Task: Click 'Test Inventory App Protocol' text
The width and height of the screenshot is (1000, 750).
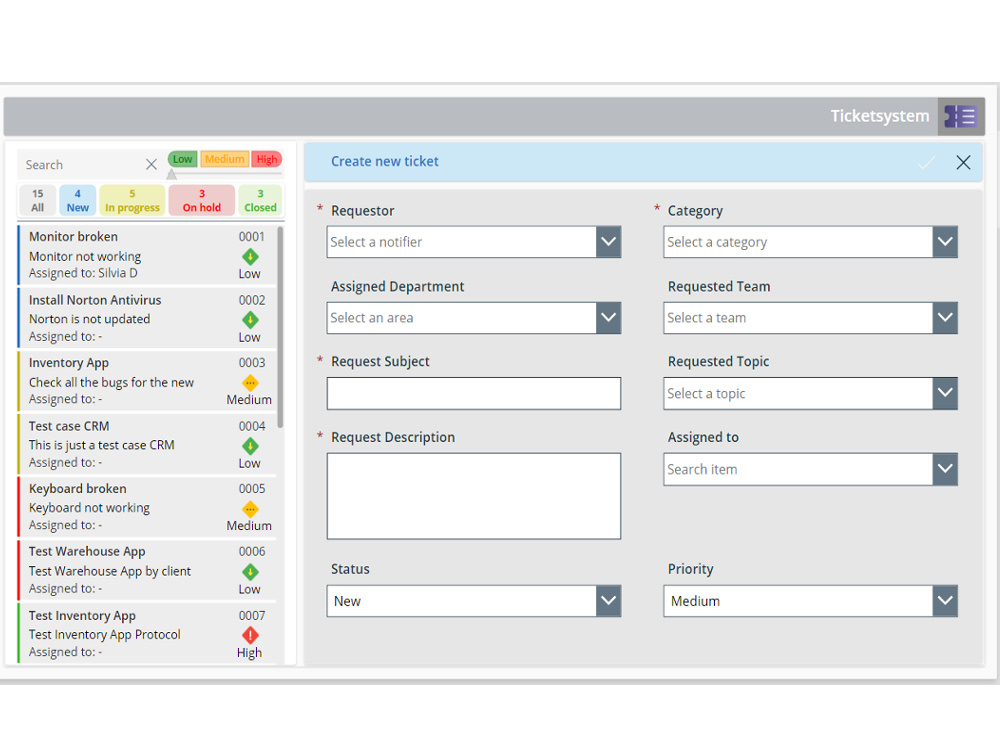Action: point(105,635)
